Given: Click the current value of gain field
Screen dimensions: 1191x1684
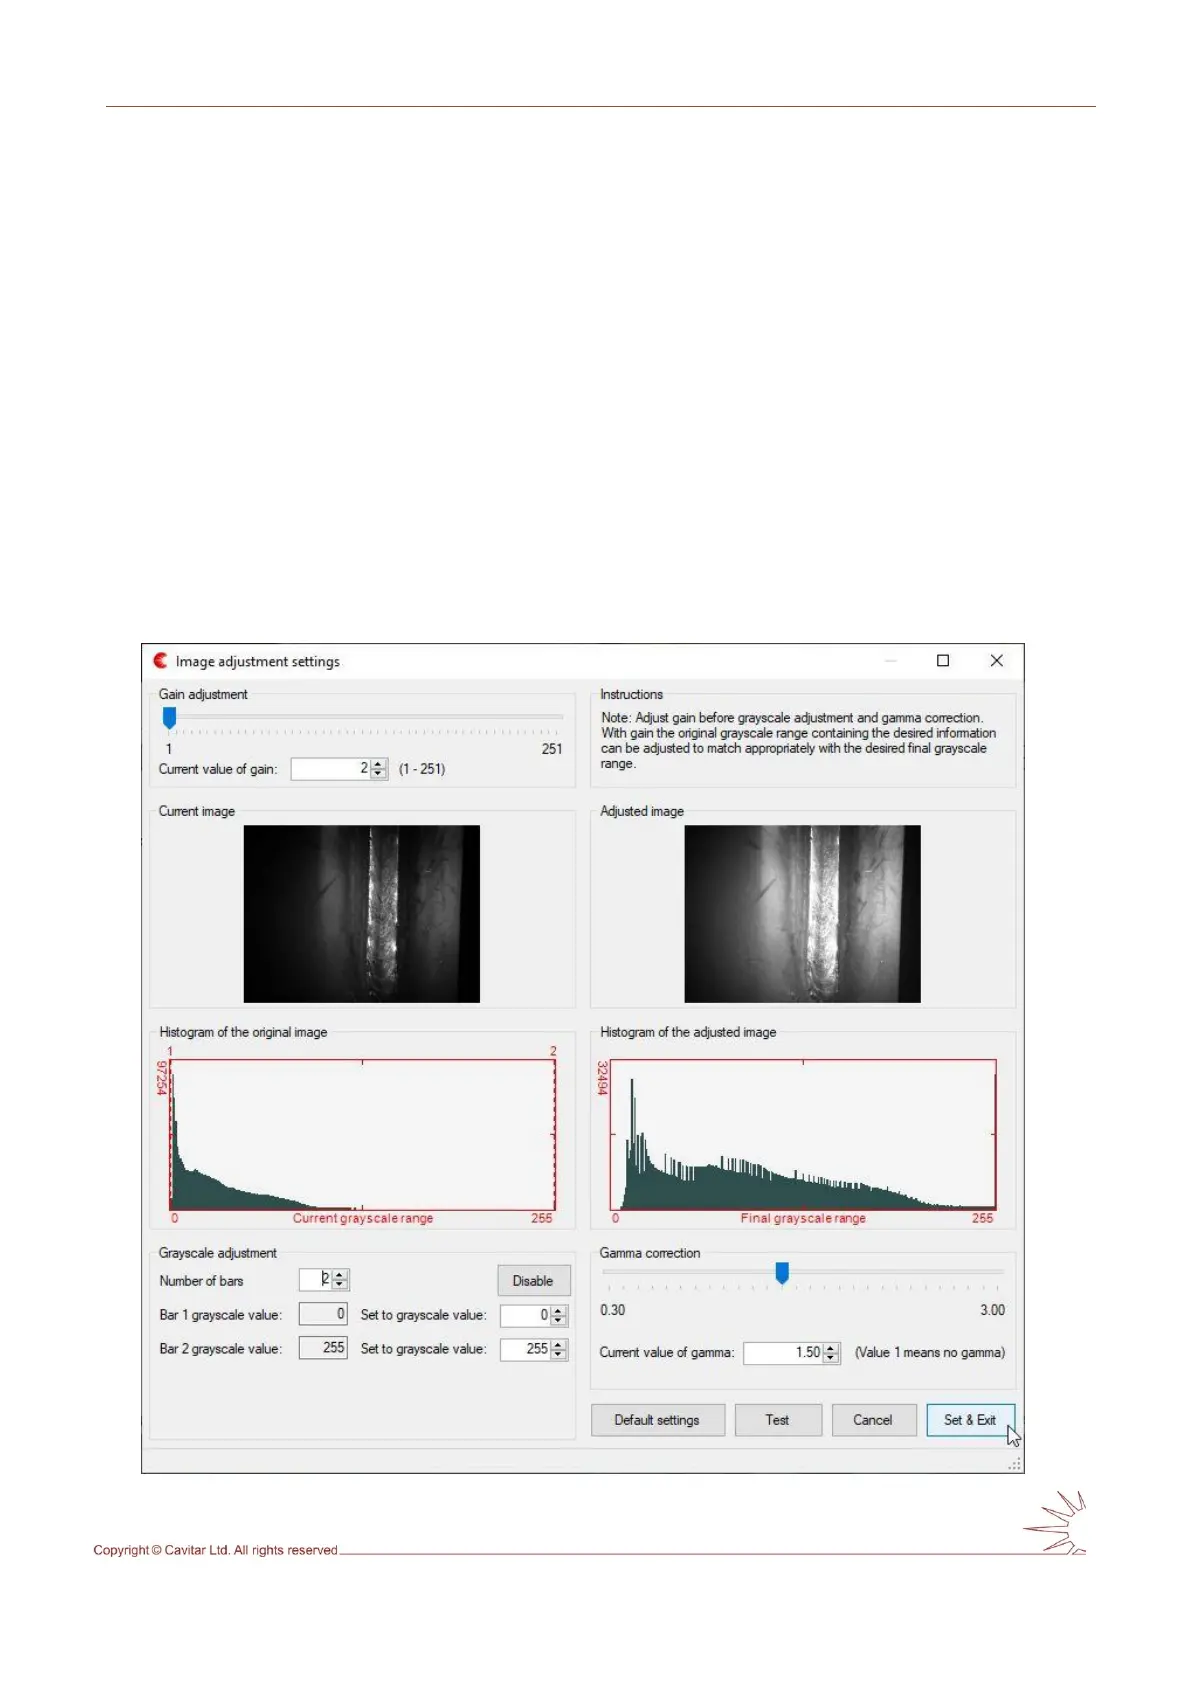Looking at the screenshot, I should coord(330,769).
